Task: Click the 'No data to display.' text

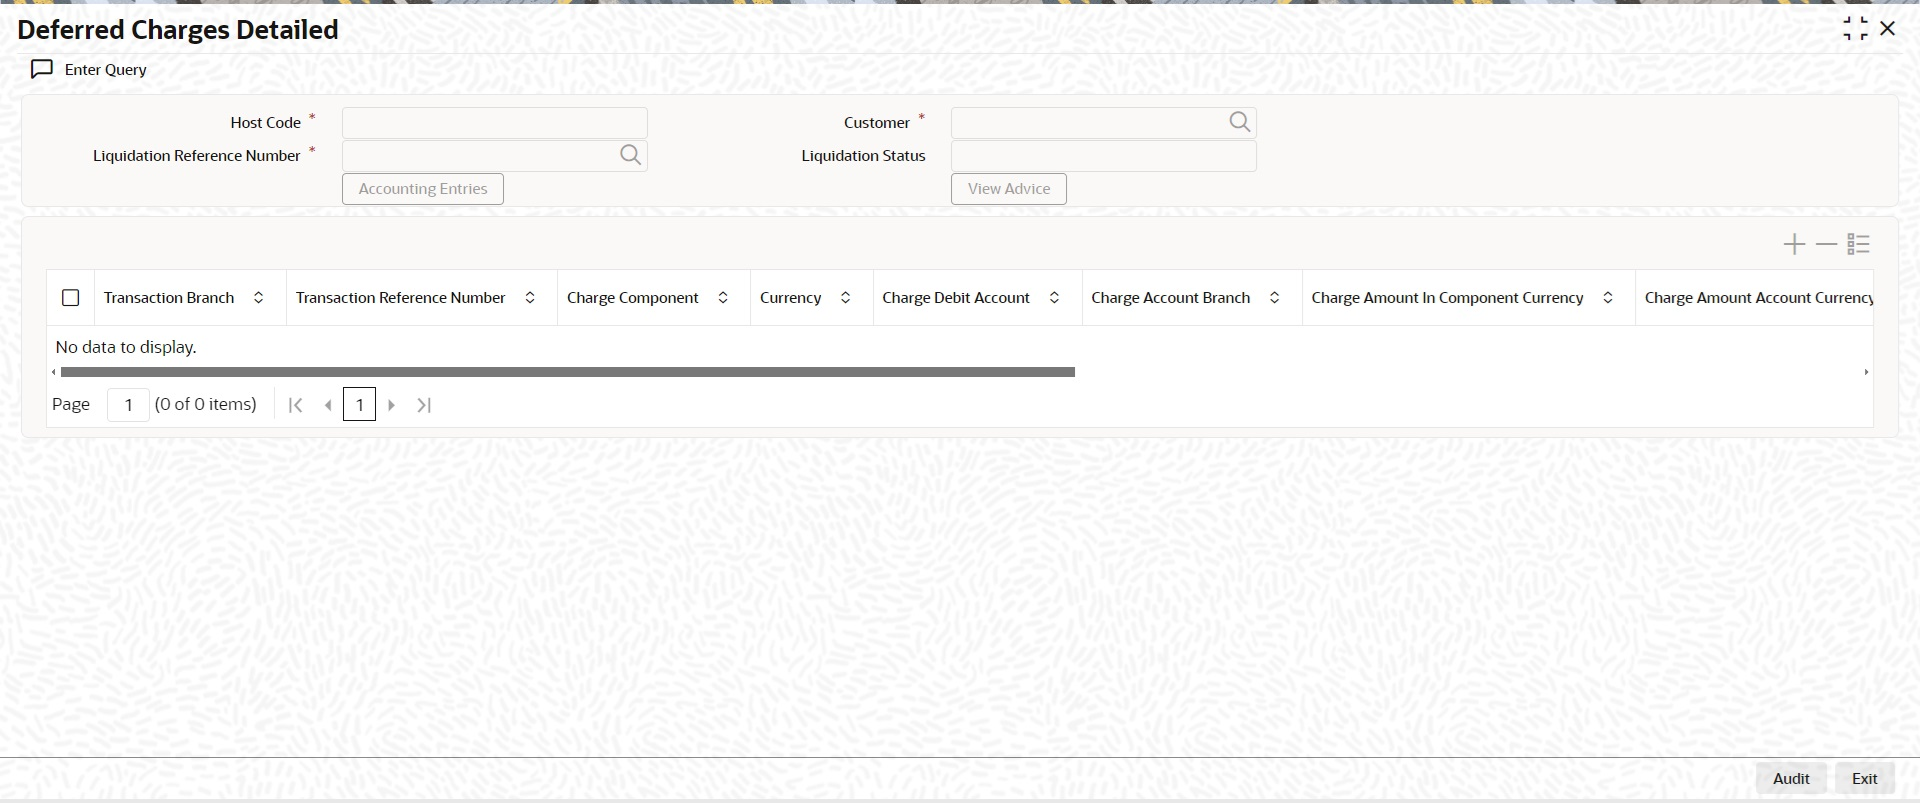Action: tap(126, 347)
